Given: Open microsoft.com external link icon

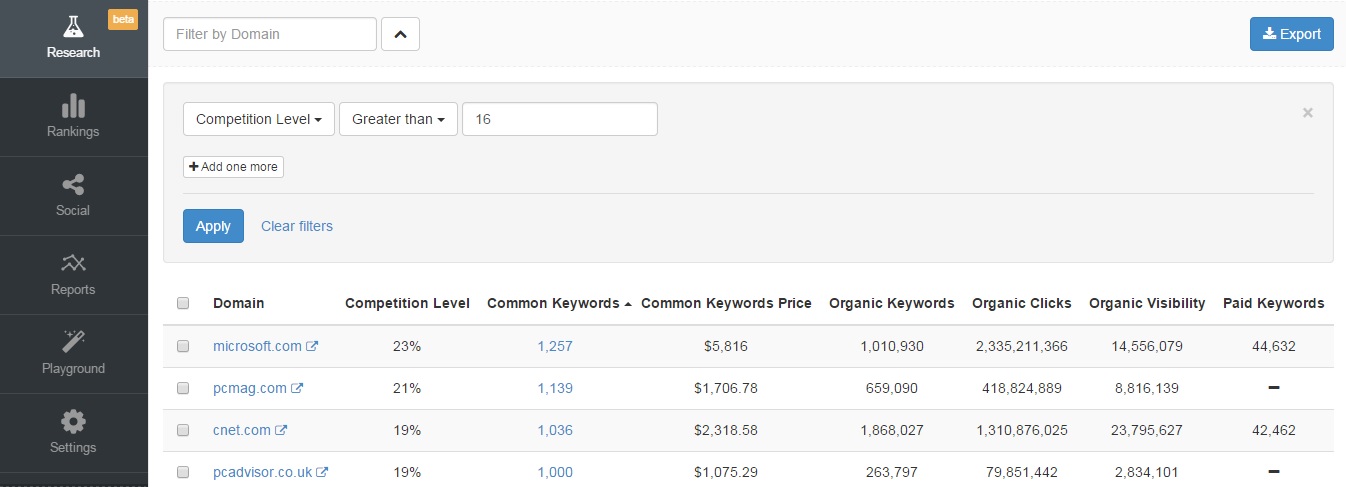Looking at the screenshot, I should [312, 346].
